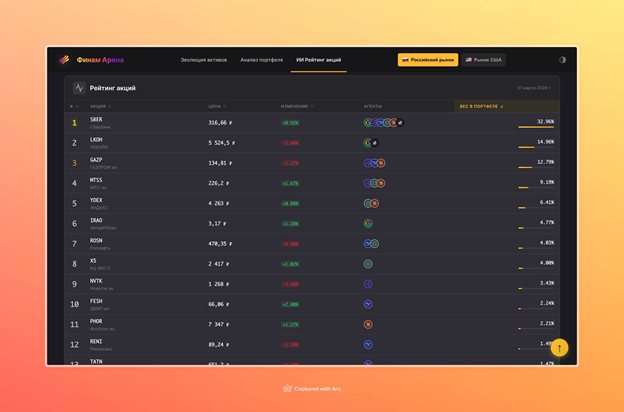Screen dimensions: 624x412
Task: Sort table by the Изменение column
Action: click(x=297, y=106)
